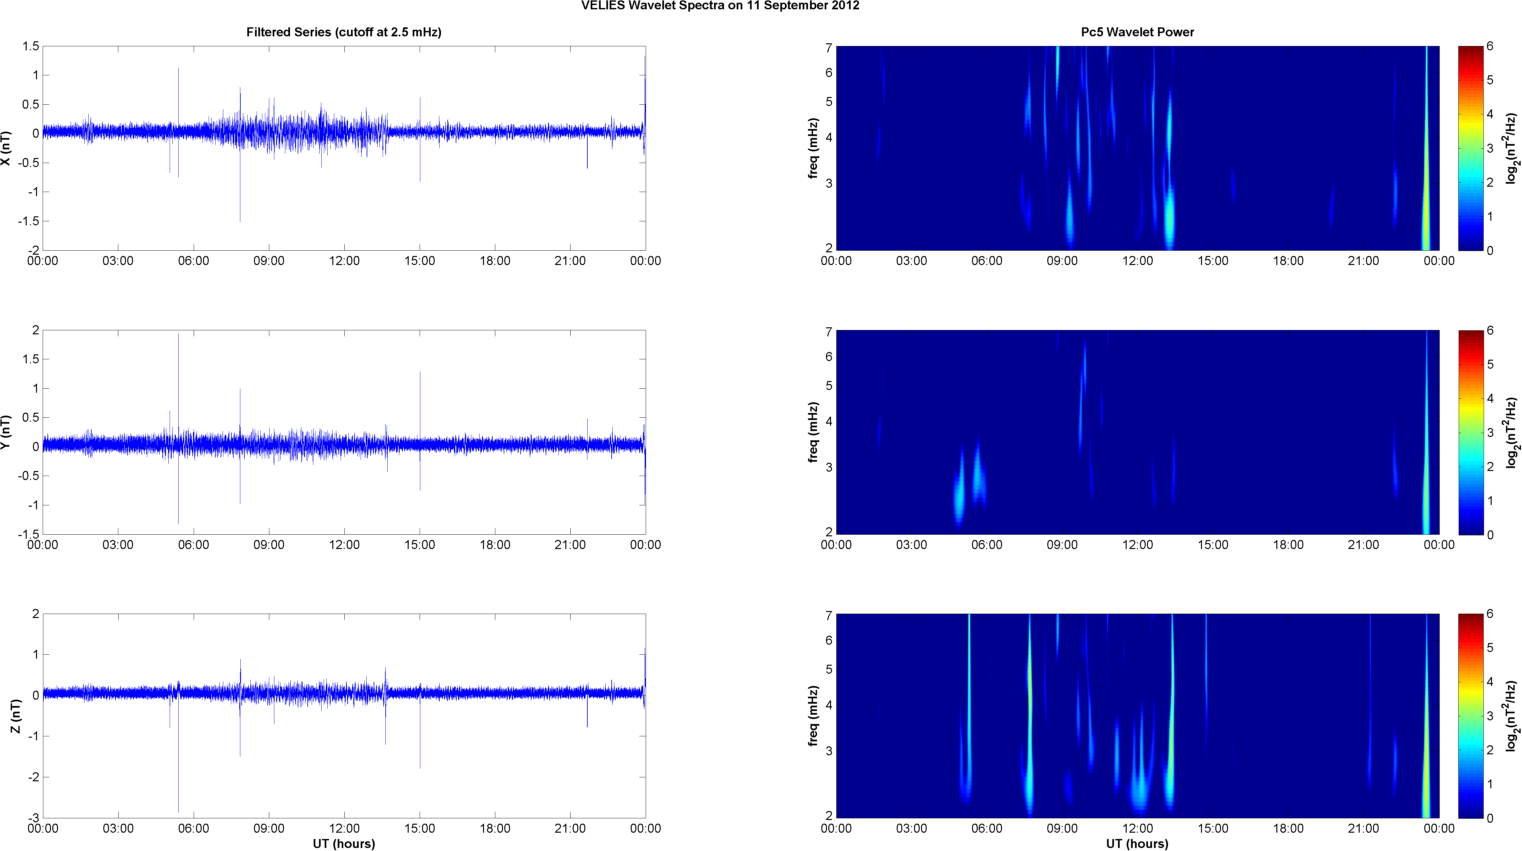This screenshot has width=1522, height=851.
Task: Click the colorbar beside the middle spectrogram
Action: tap(1470, 432)
